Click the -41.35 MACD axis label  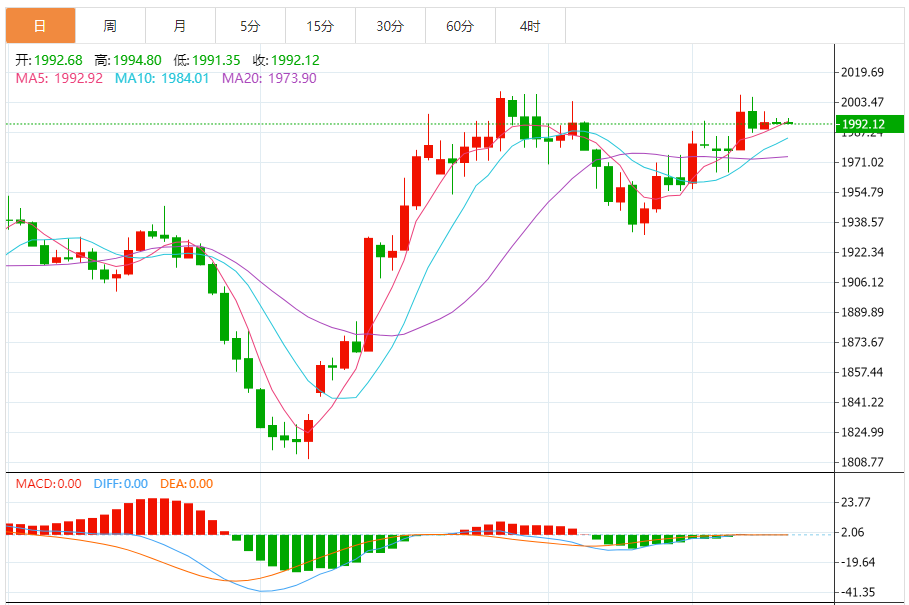point(858,592)
